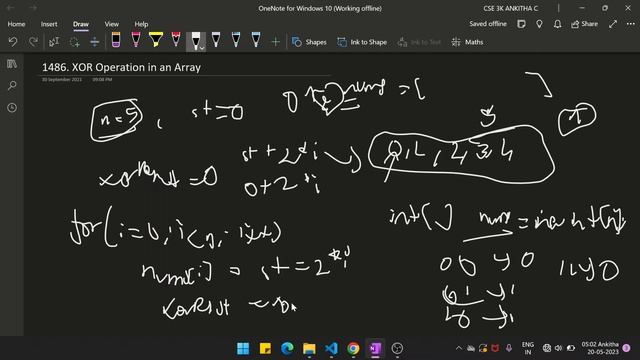Click the Saved offline status
The height and width of the screenshot is (360, 640).
[488, 24]
